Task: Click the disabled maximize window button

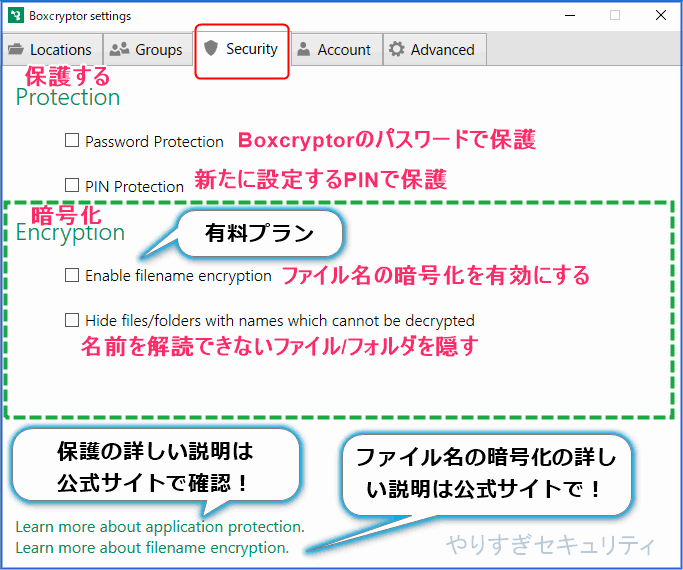Action: pos(615,15)
